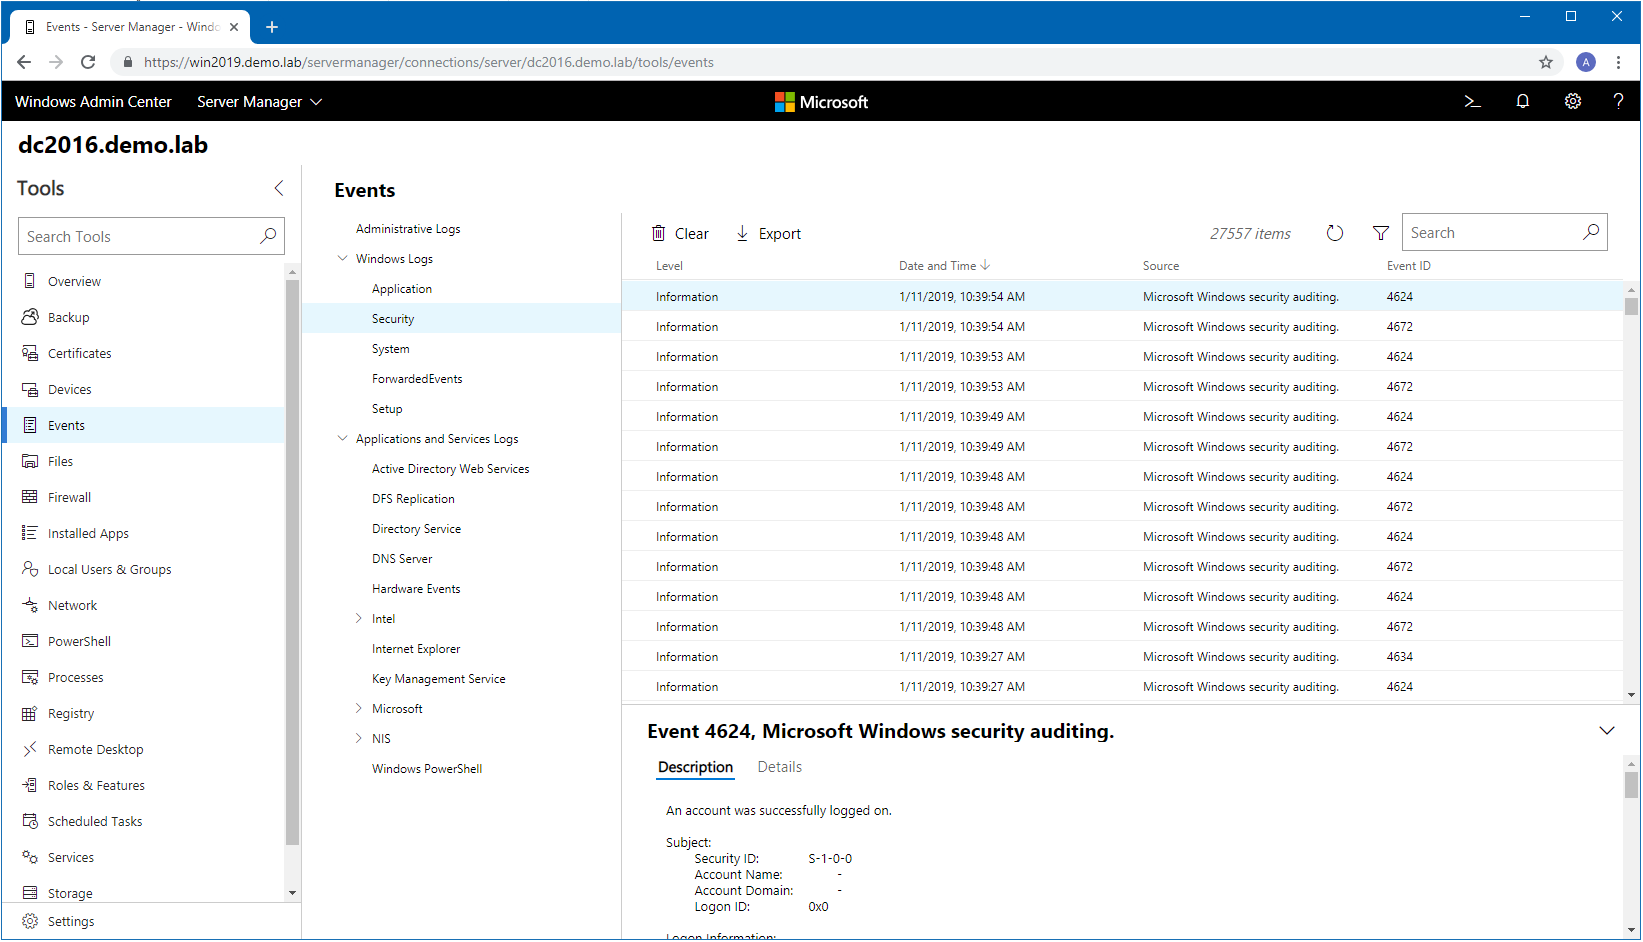The height and width of the screenshot is (942, 1643).
Task: Open the PowerShell console icon in header
Action: tap(1472, 101)
